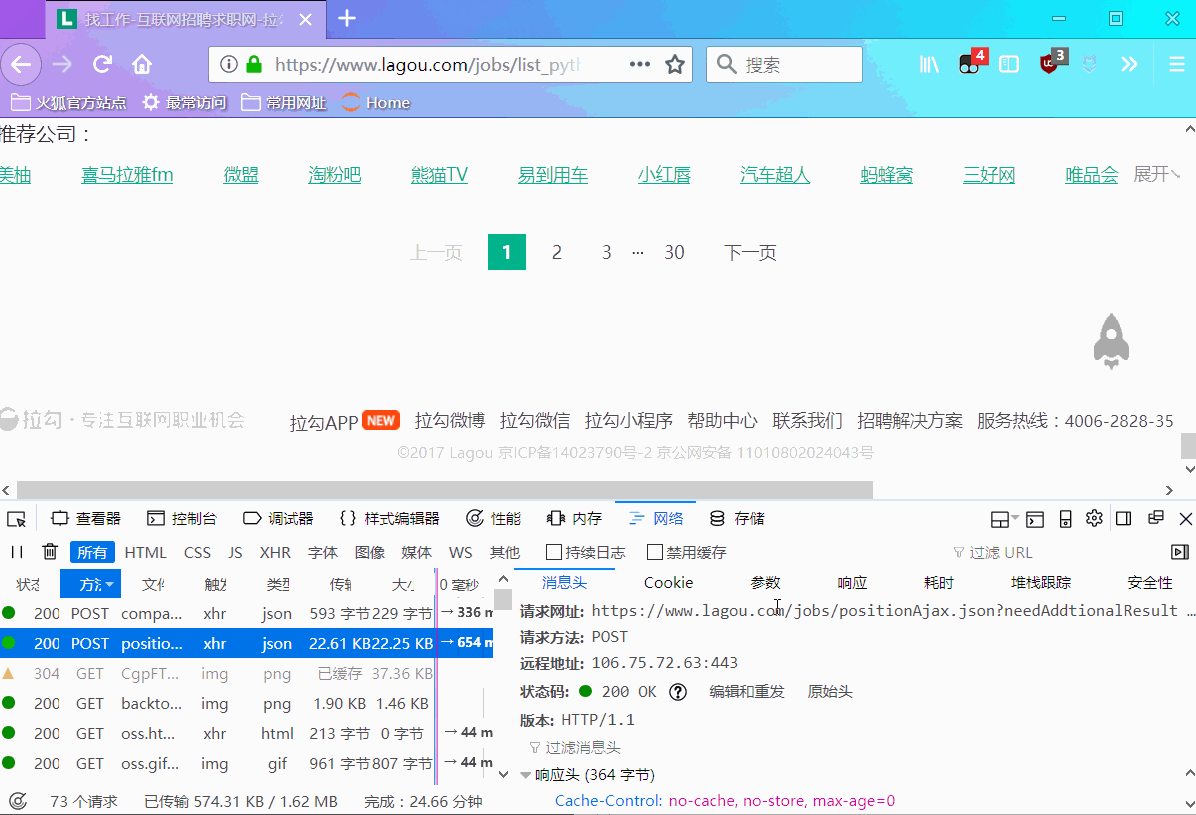1196x815 pixels.
Task: Open the 性能 performance tab
Action: 494,519
